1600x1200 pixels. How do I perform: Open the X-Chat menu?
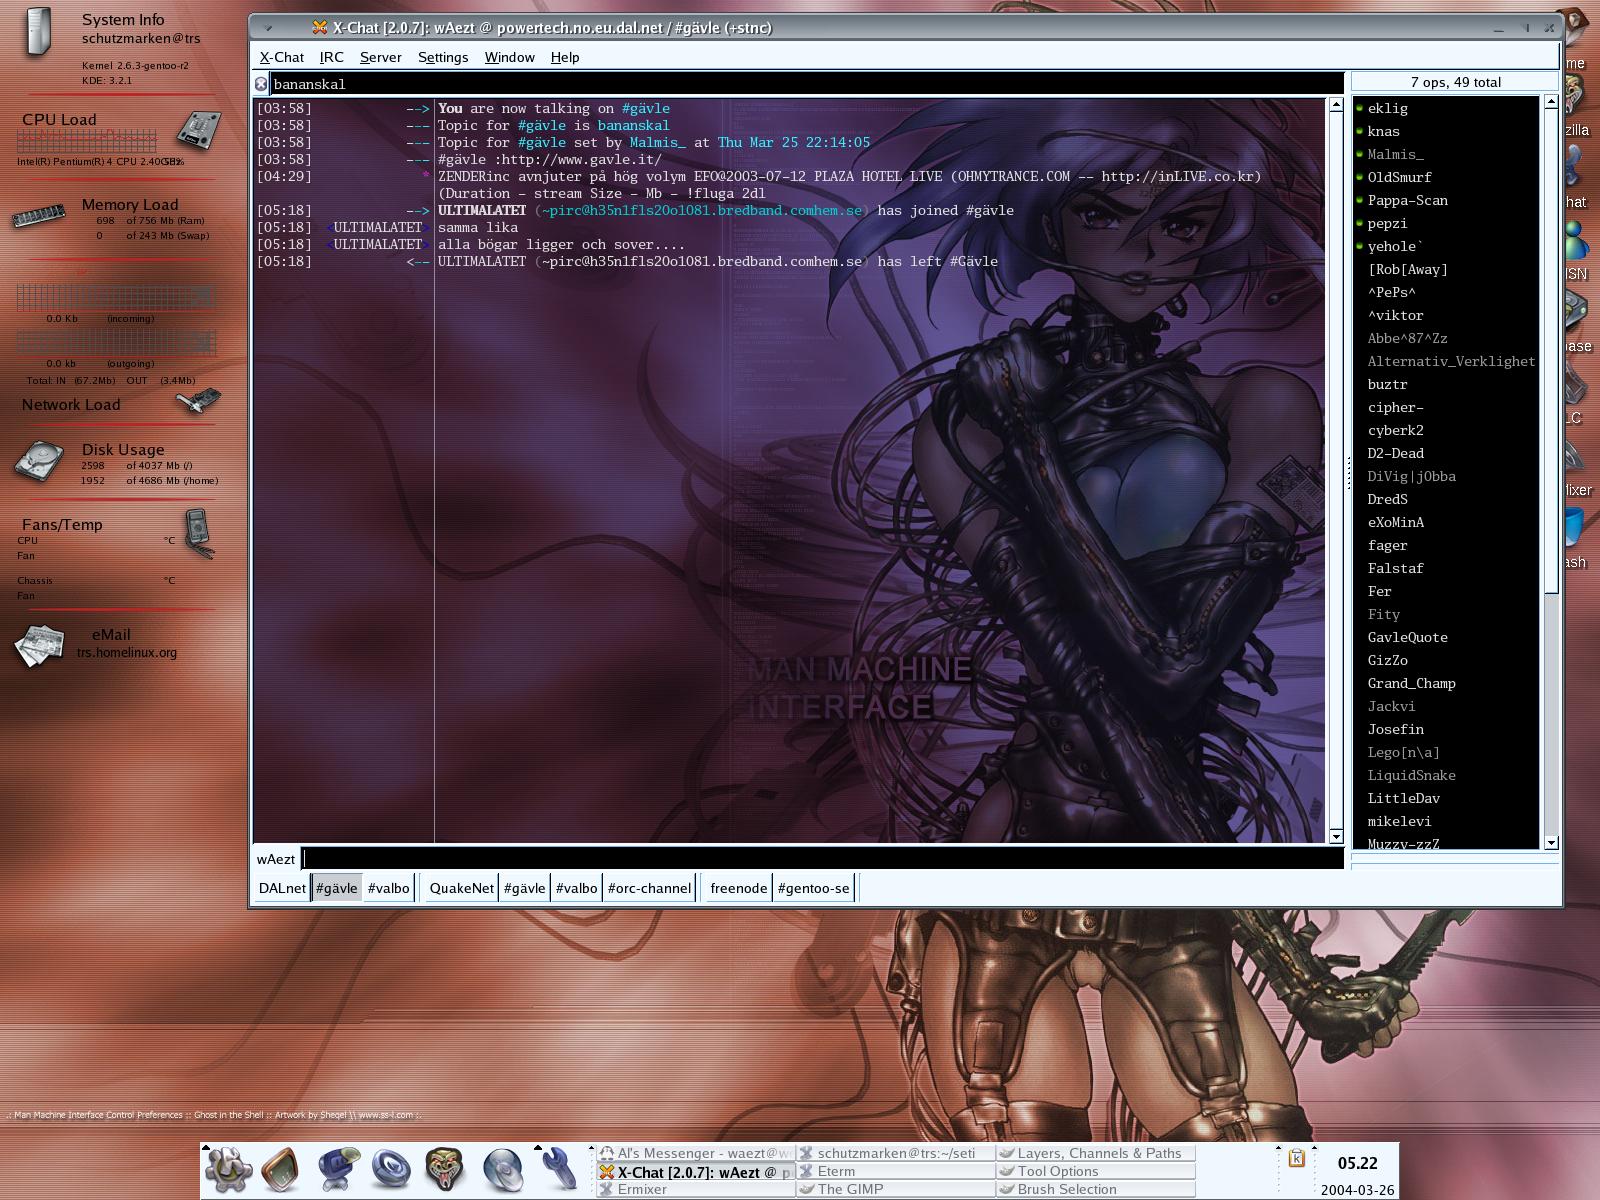(x=282, y=57)
